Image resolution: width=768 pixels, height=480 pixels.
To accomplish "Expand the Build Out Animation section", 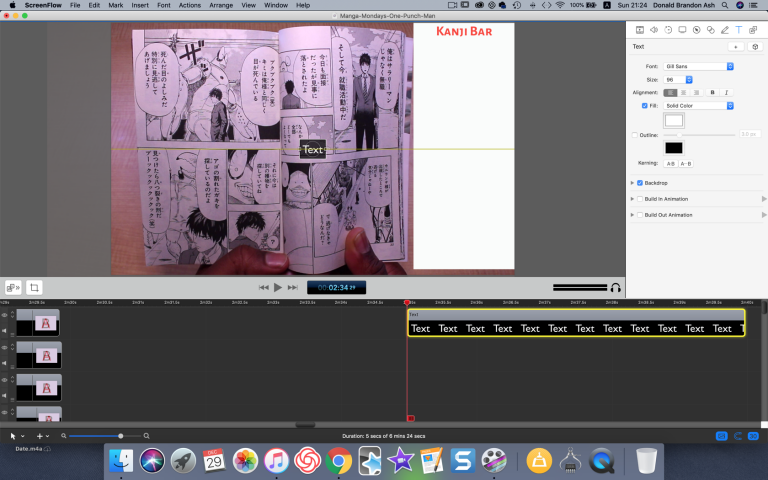I will pos(632,215).
